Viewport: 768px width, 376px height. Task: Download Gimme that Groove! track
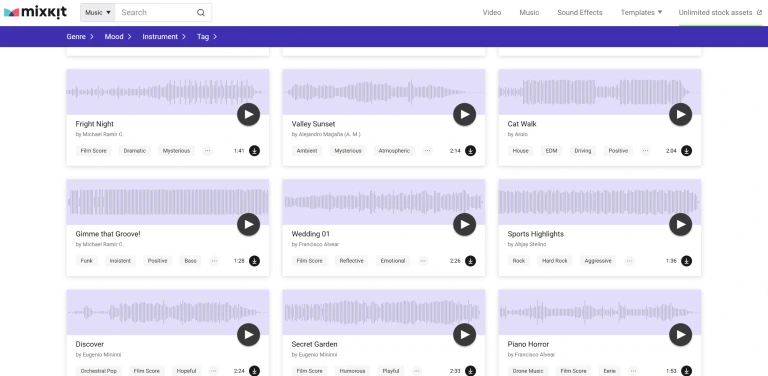(x=254, y=261)
